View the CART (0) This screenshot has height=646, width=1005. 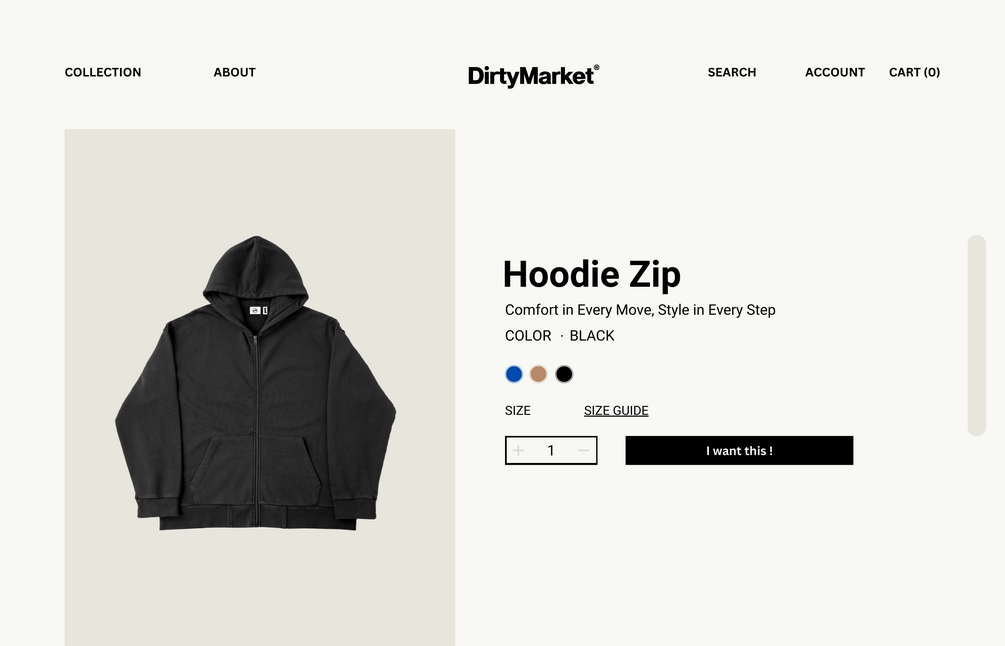tap(915, 72)
